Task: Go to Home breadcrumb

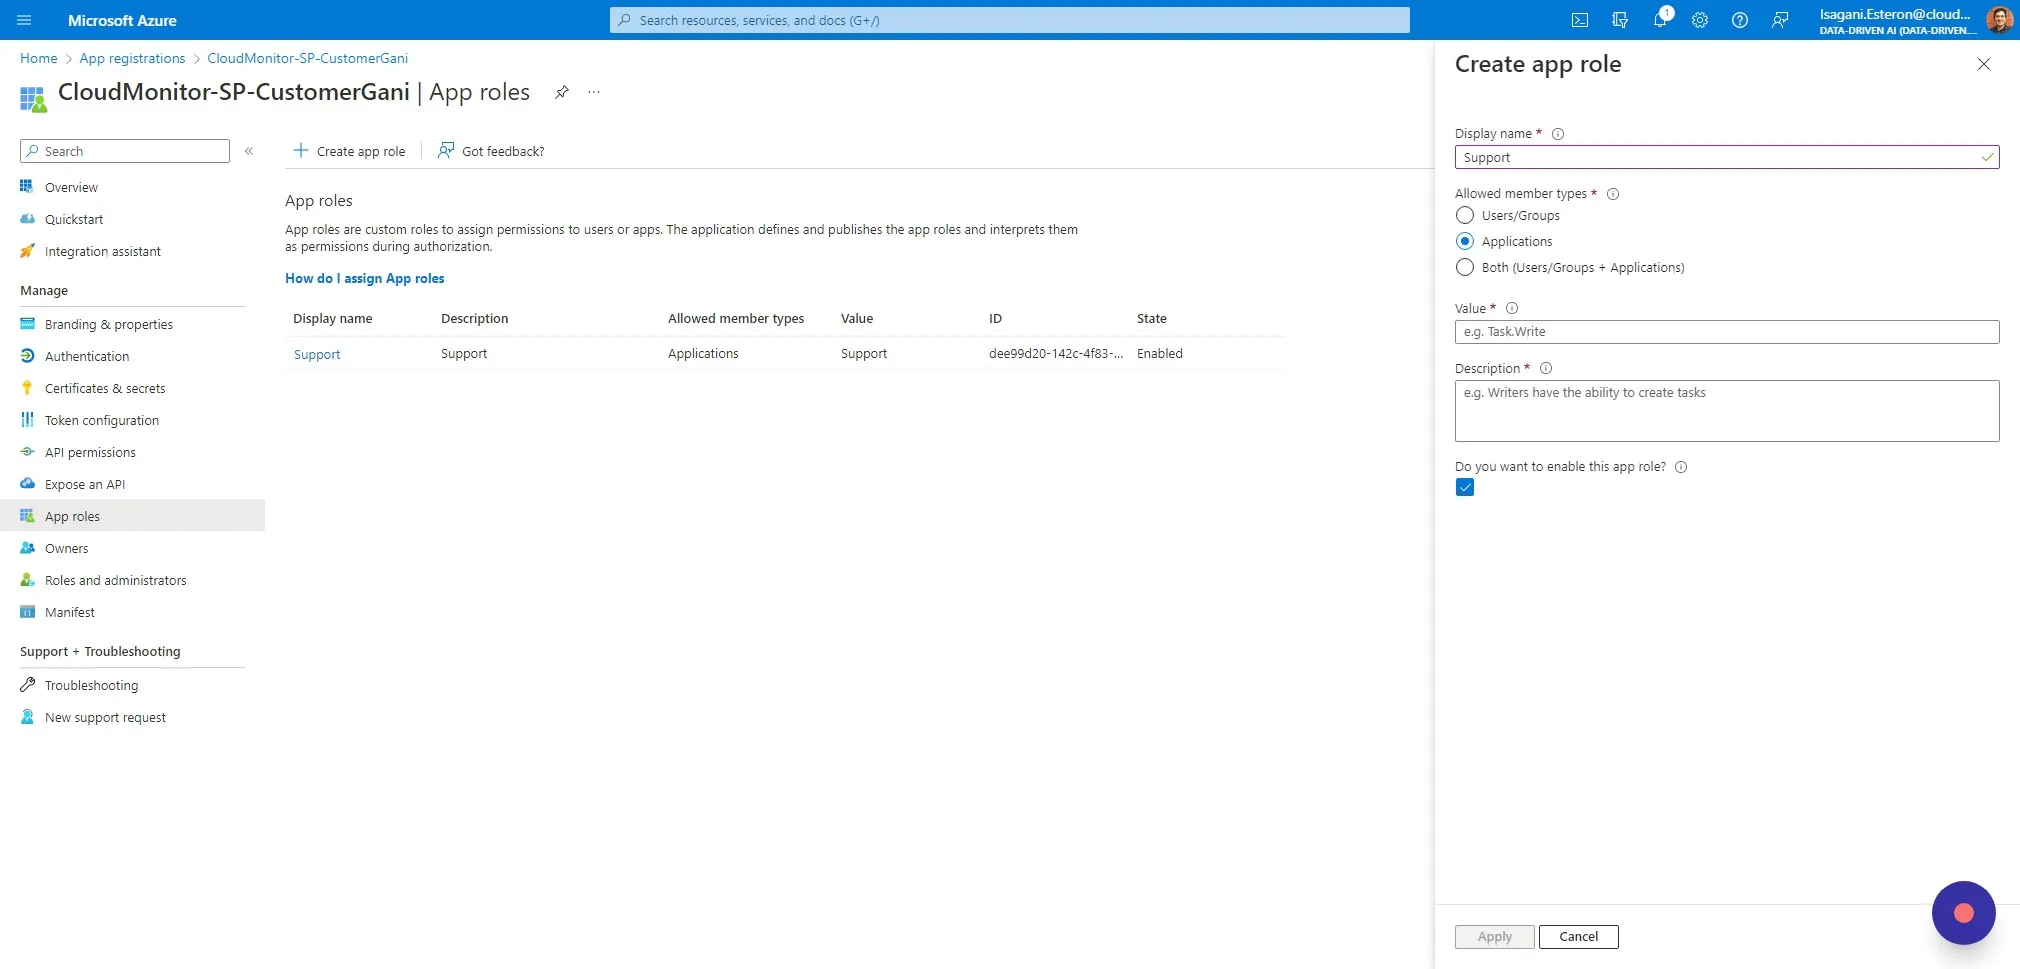Action: tap(39, 58)
